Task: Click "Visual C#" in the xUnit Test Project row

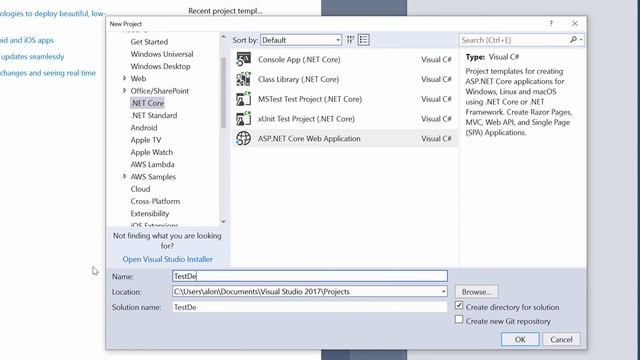Action: [x=436, y=119]
